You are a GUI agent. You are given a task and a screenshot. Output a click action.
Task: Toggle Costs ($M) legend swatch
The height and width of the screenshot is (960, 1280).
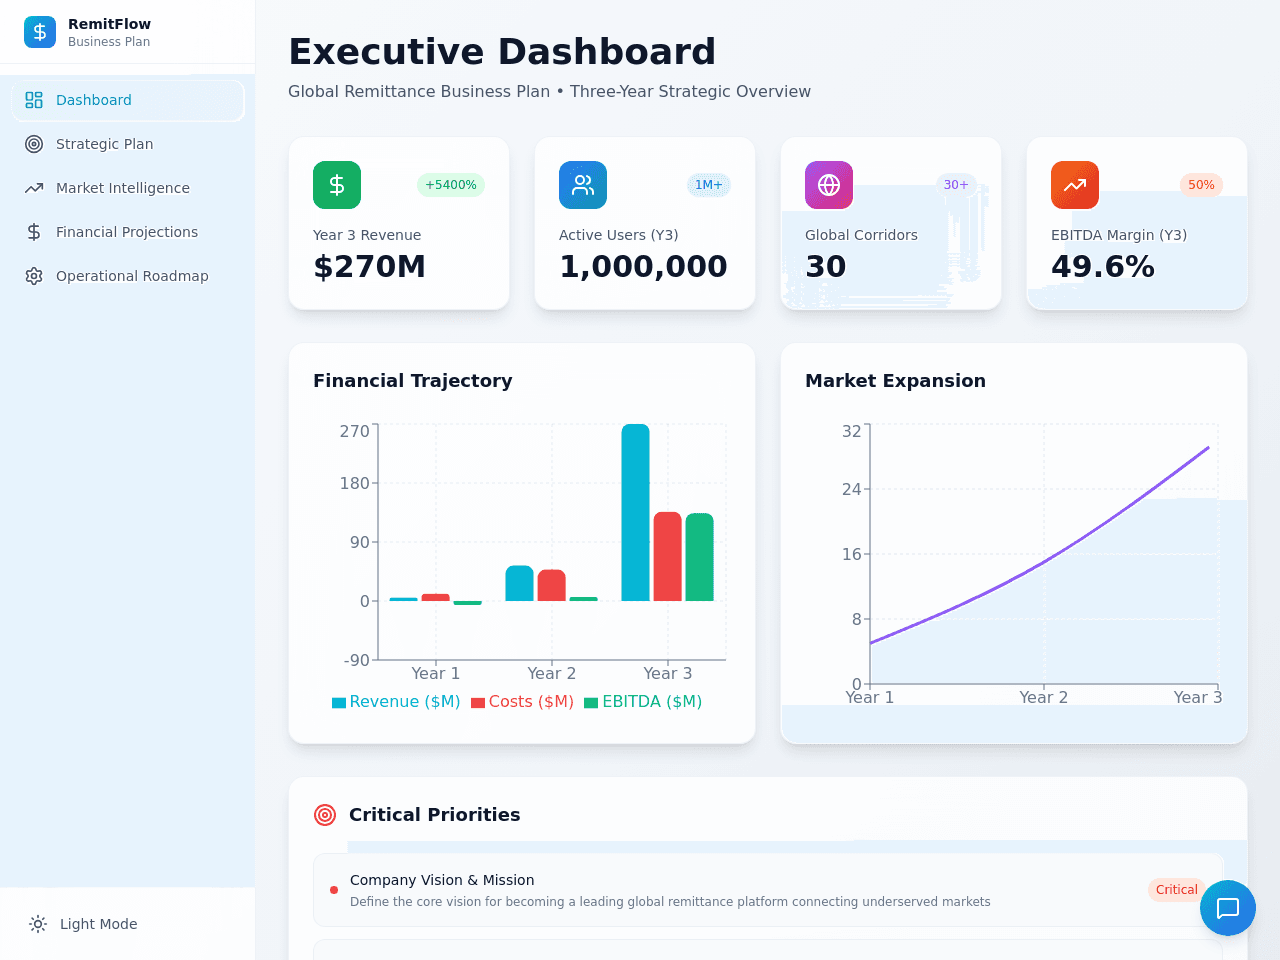point(478,702)
